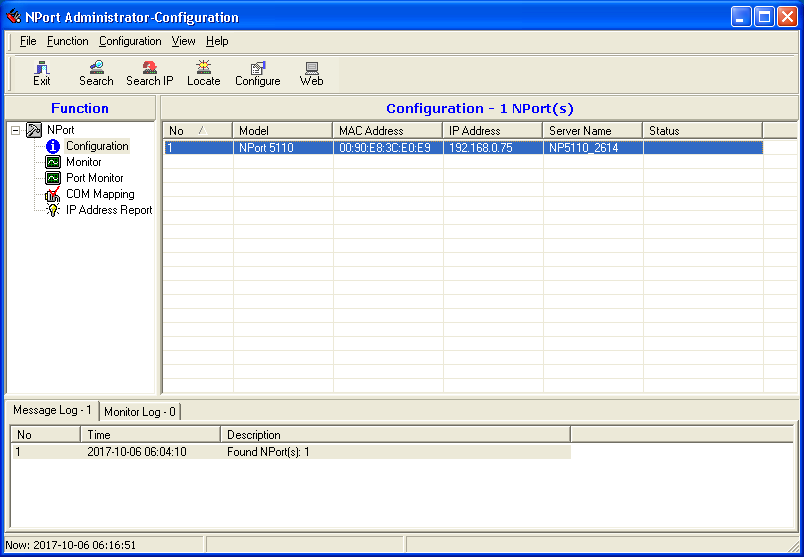Select the Port Monitor tree item label

(x=95, y=178)
